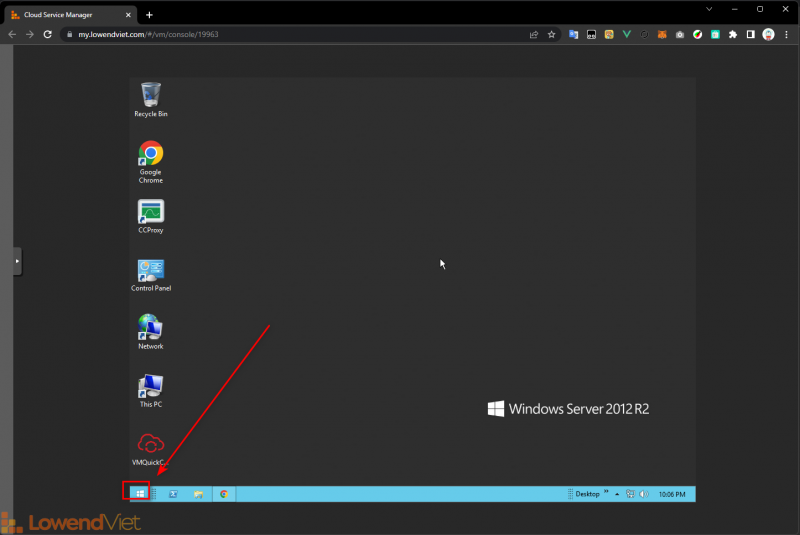Open the Chrome three-dot menu
This screenshot has height=535, width=800.
point(786,34)
